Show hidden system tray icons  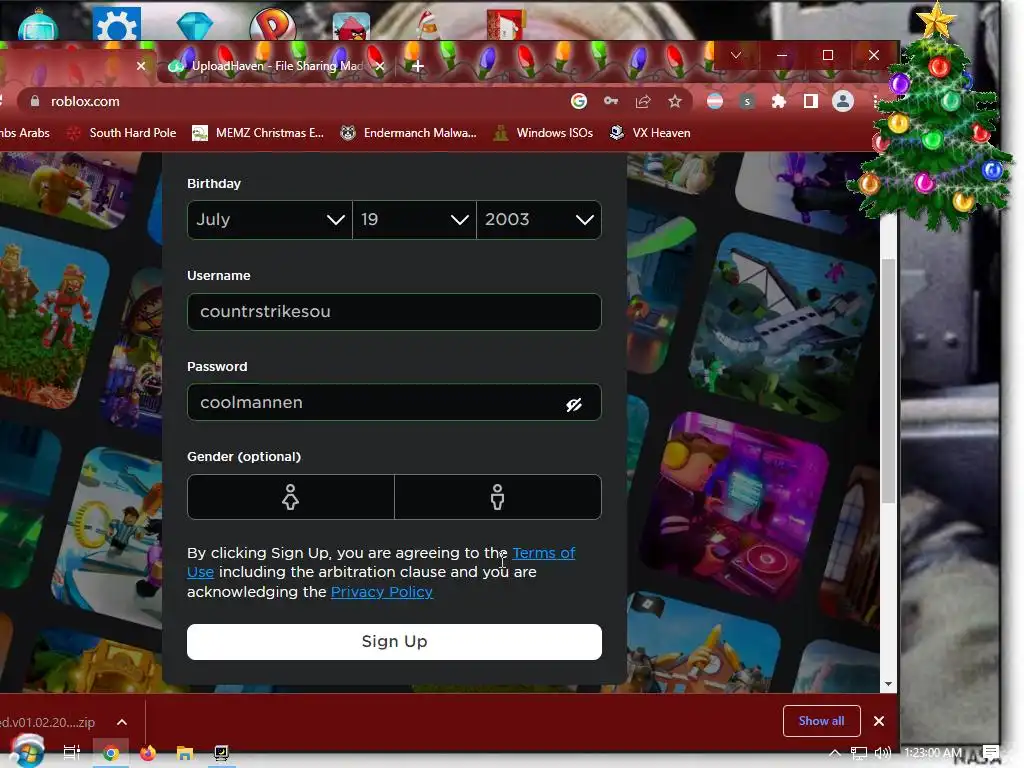point(835,753)
